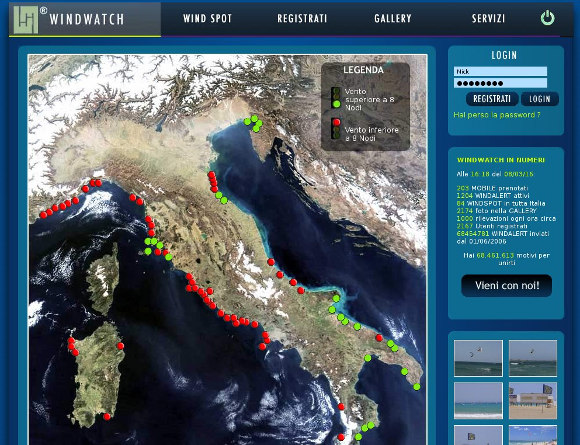The height and width of the screenshot is (445, 580).
Task: Open the Servizi menu item
Action: click(488, 18)
